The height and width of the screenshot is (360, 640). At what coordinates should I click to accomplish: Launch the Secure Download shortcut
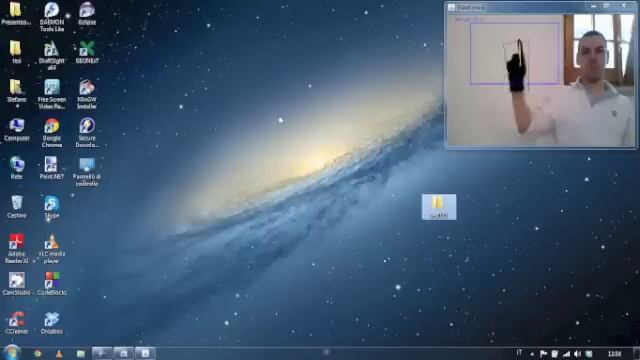coord(87,133)
